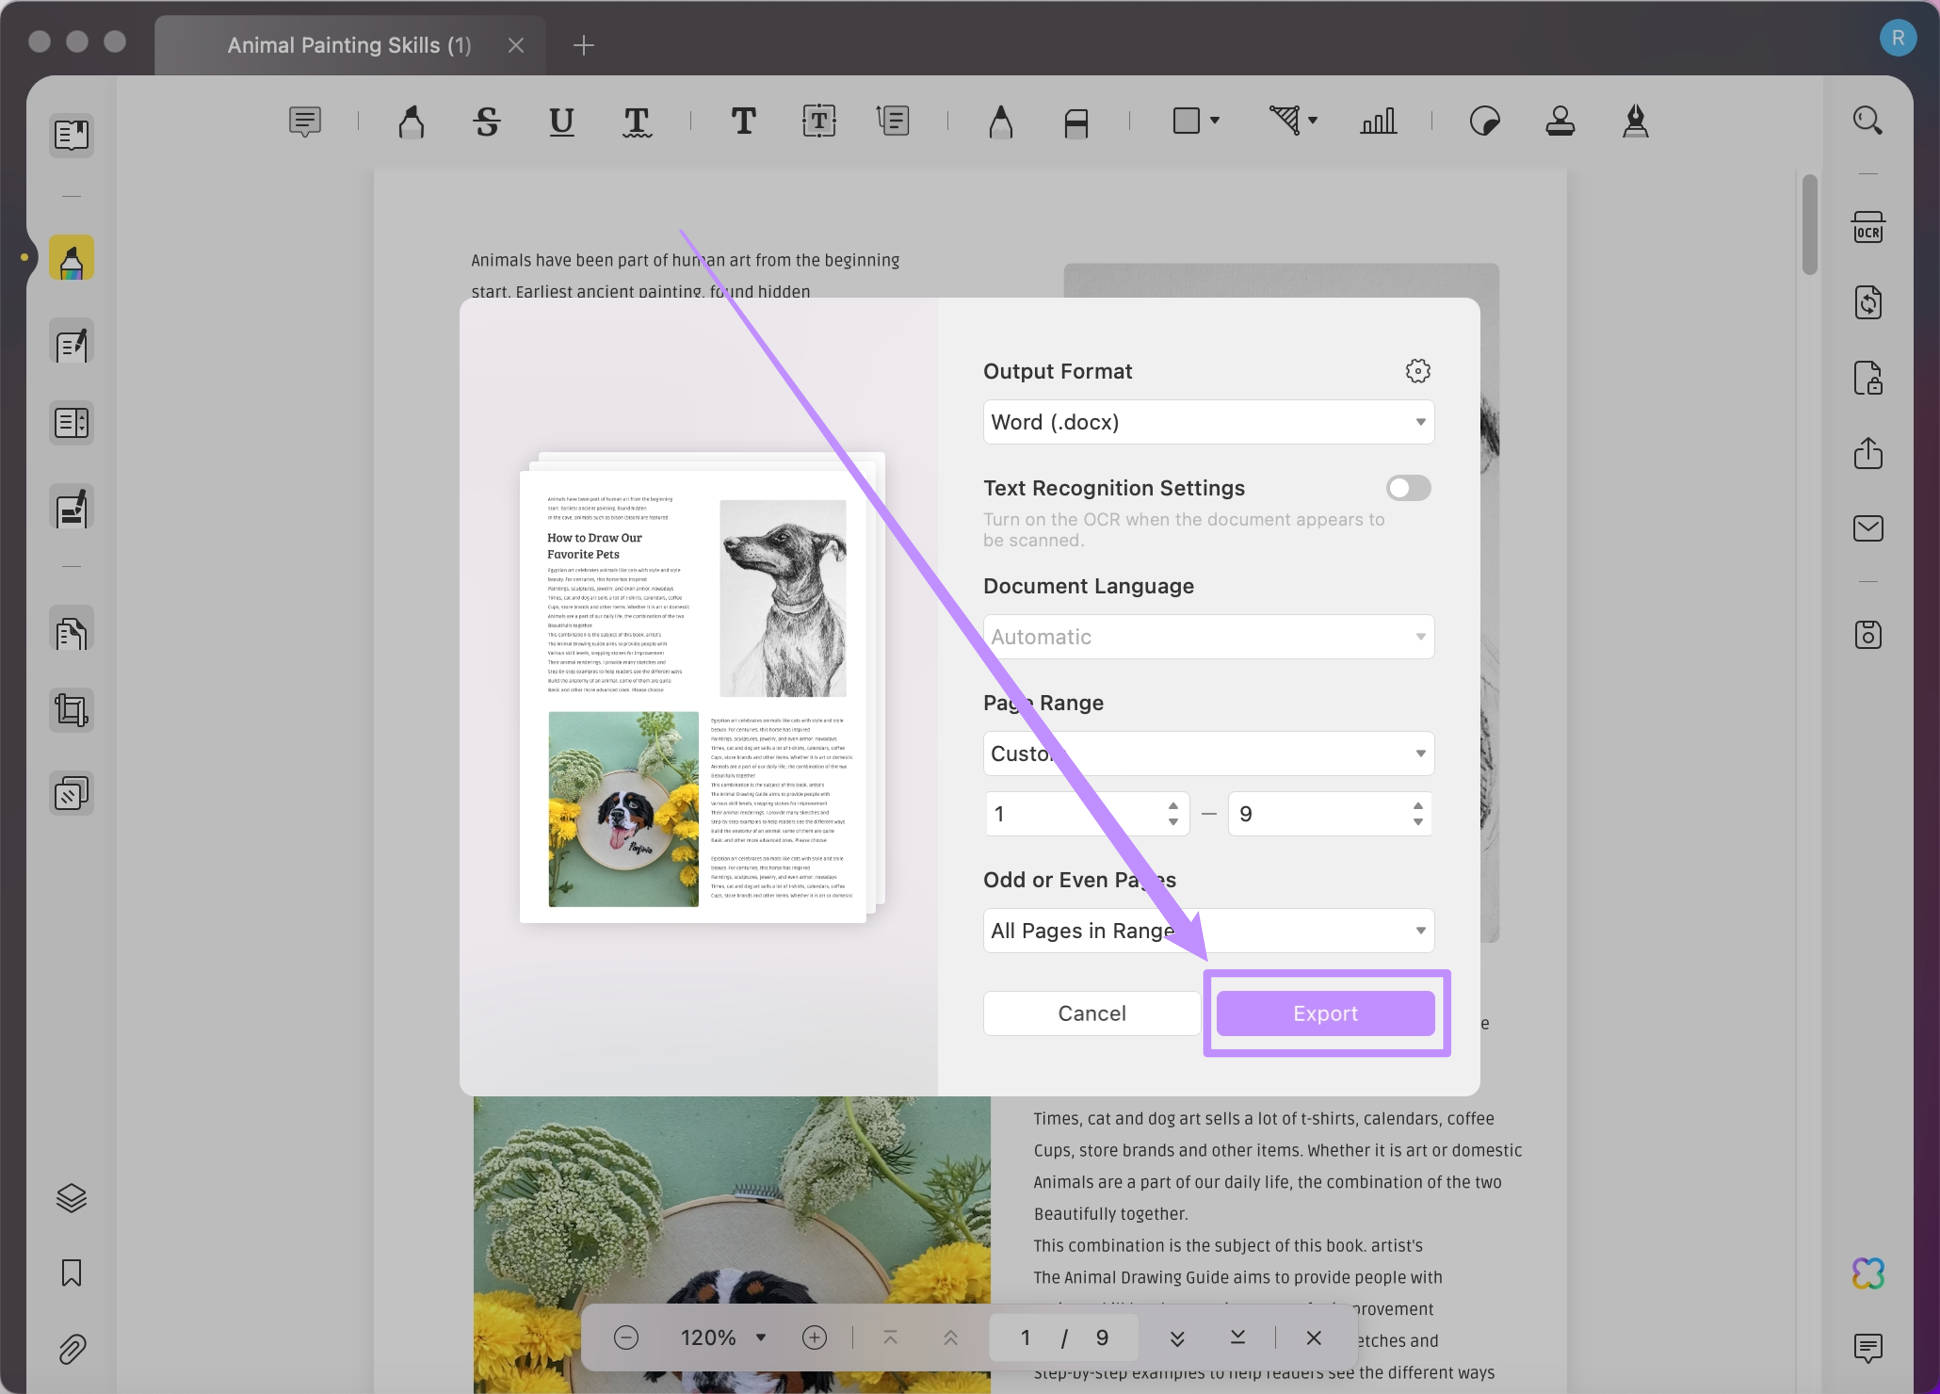Click the current page number field

point(1025,1337)
